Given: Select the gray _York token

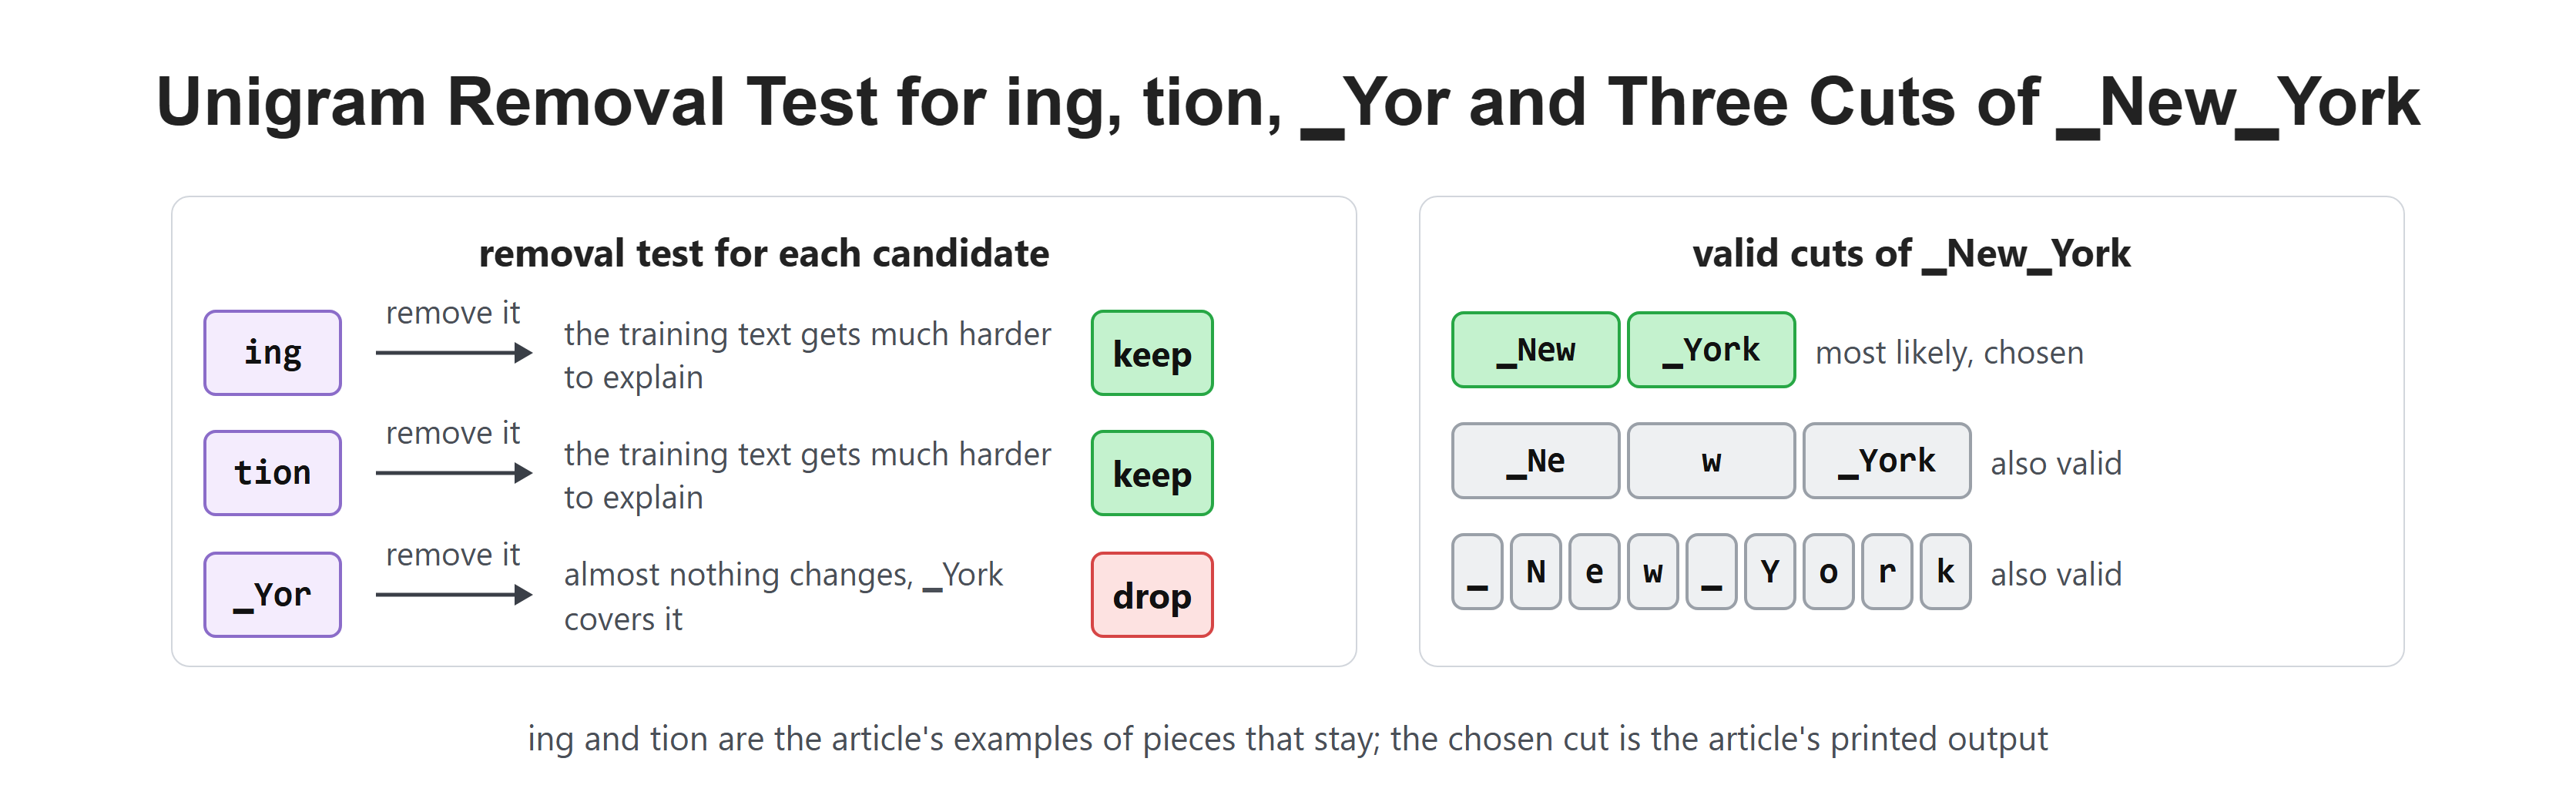Looking at the screenshot, I should tap(1887, 461).
